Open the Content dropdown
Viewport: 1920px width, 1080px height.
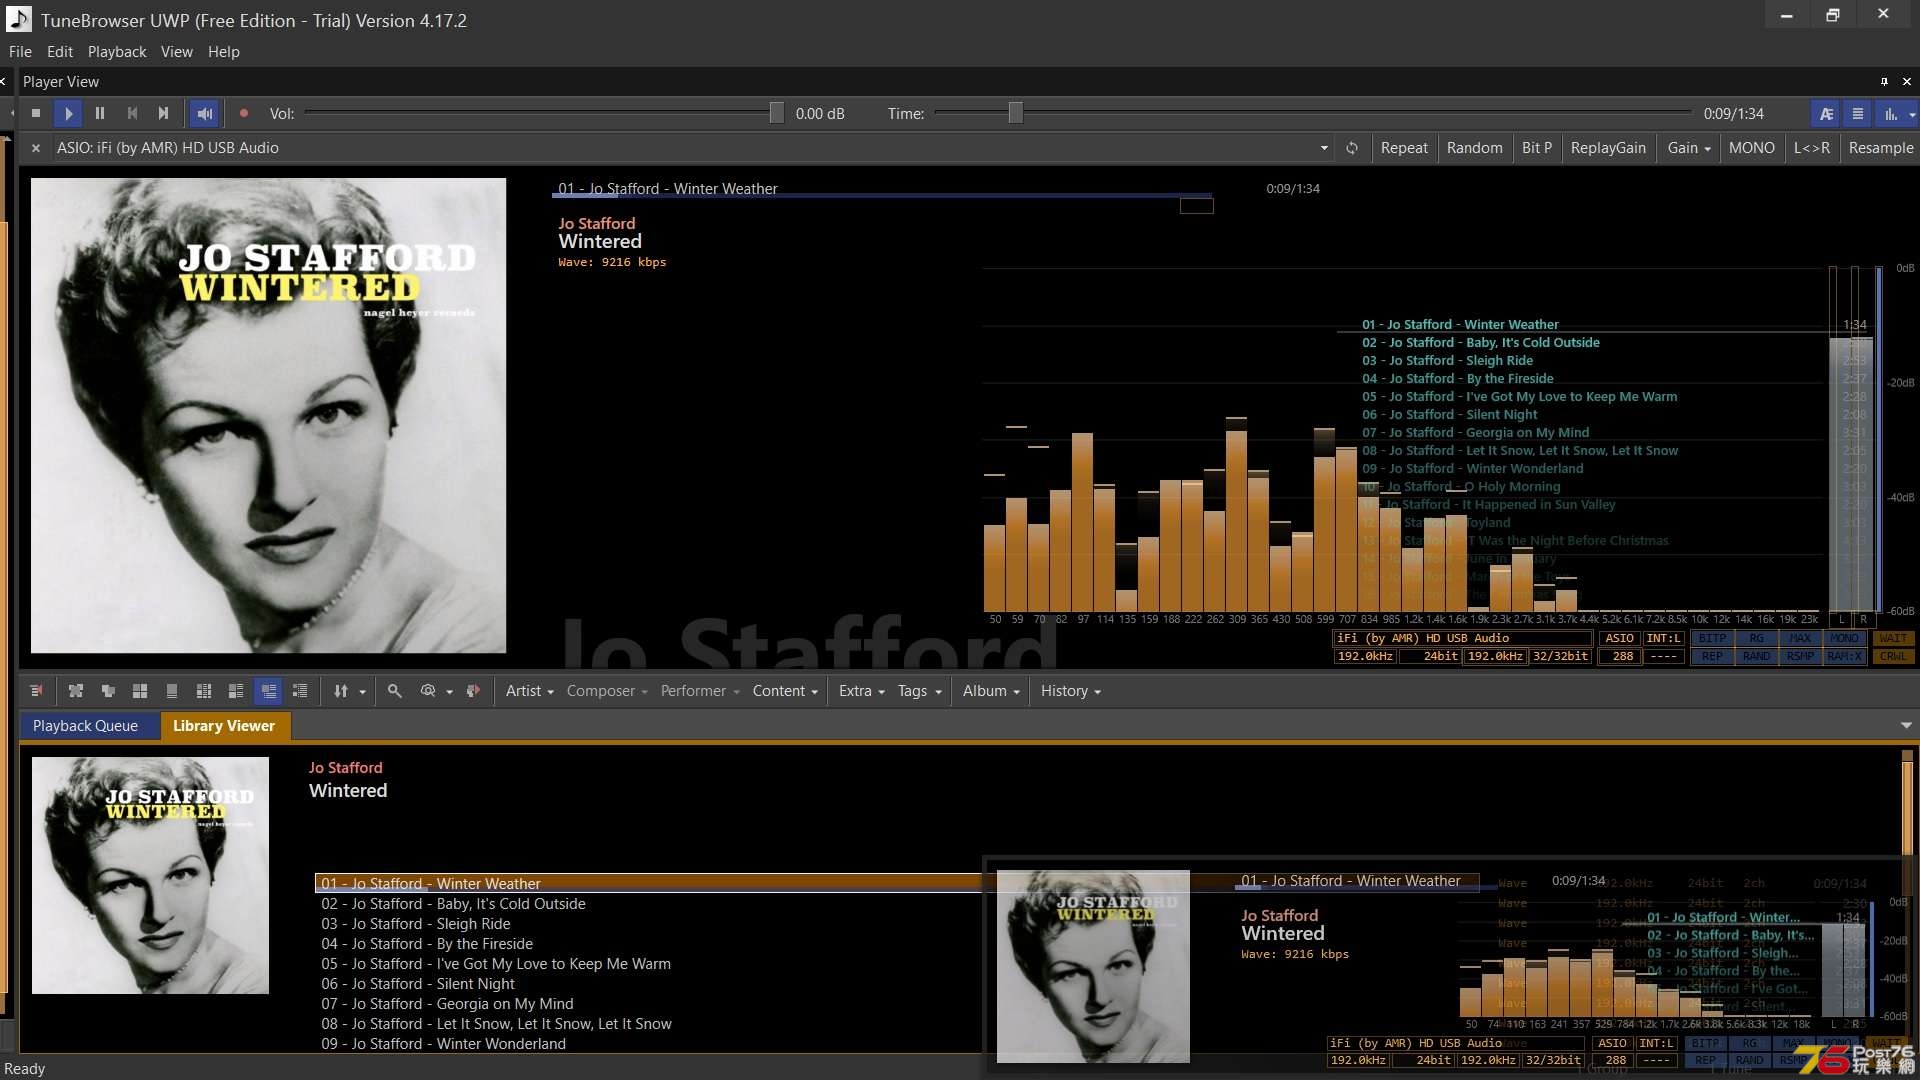(x=785, y=691)
